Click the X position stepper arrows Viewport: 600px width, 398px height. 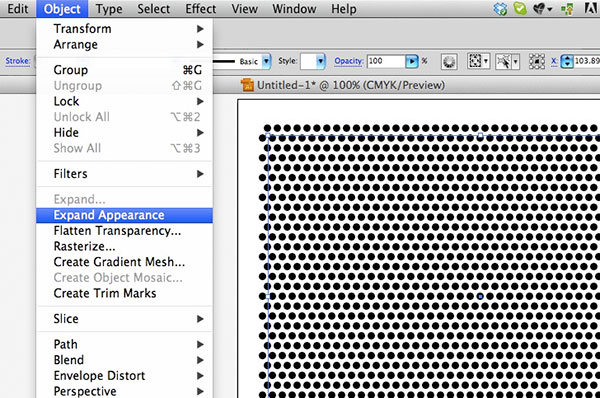[567, 61]
